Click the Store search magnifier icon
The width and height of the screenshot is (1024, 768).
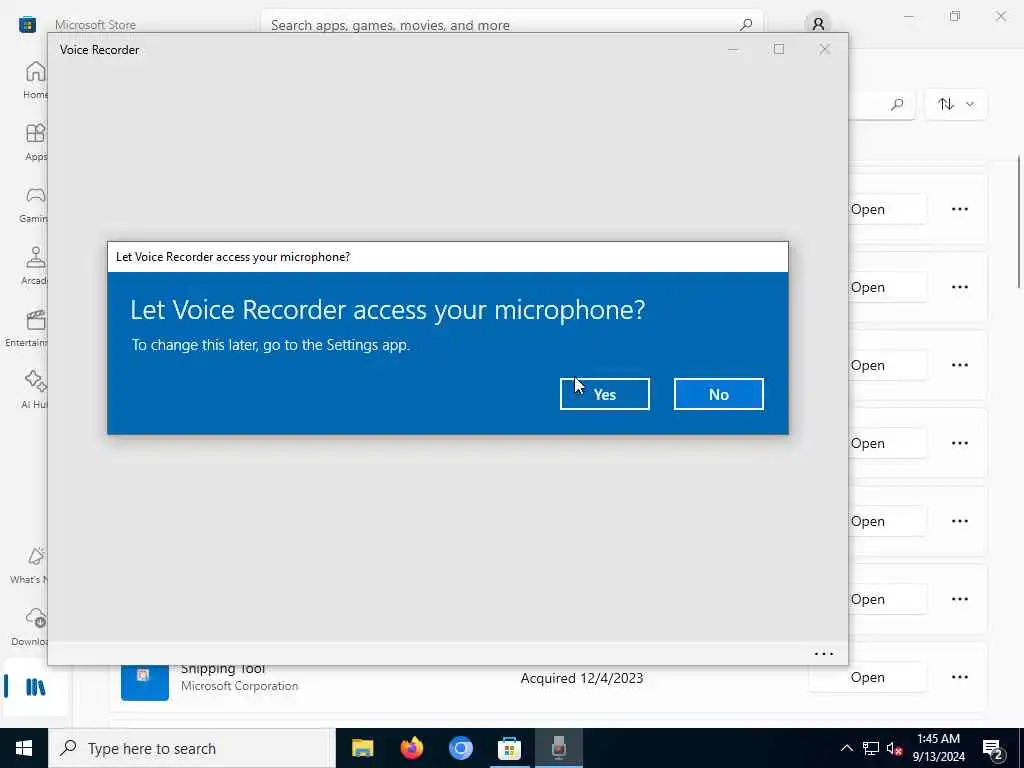(746, 25)
